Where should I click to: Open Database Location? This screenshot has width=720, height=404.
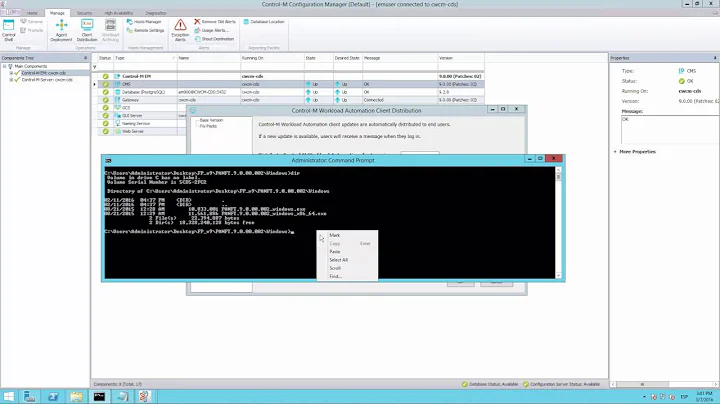pyautogui.click(x=264, y=22)
